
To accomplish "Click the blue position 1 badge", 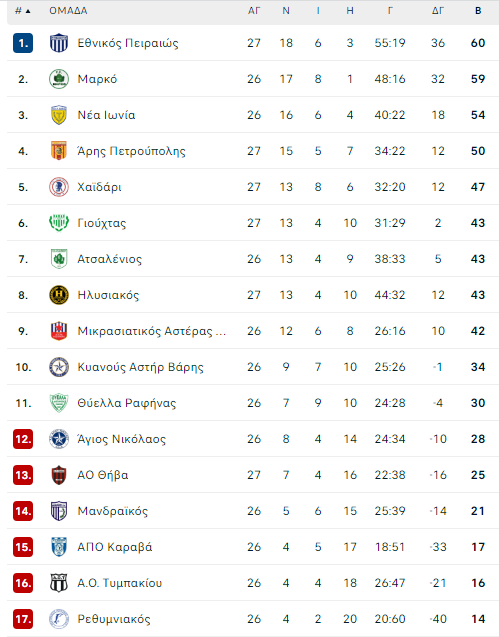I will point(23,43).
